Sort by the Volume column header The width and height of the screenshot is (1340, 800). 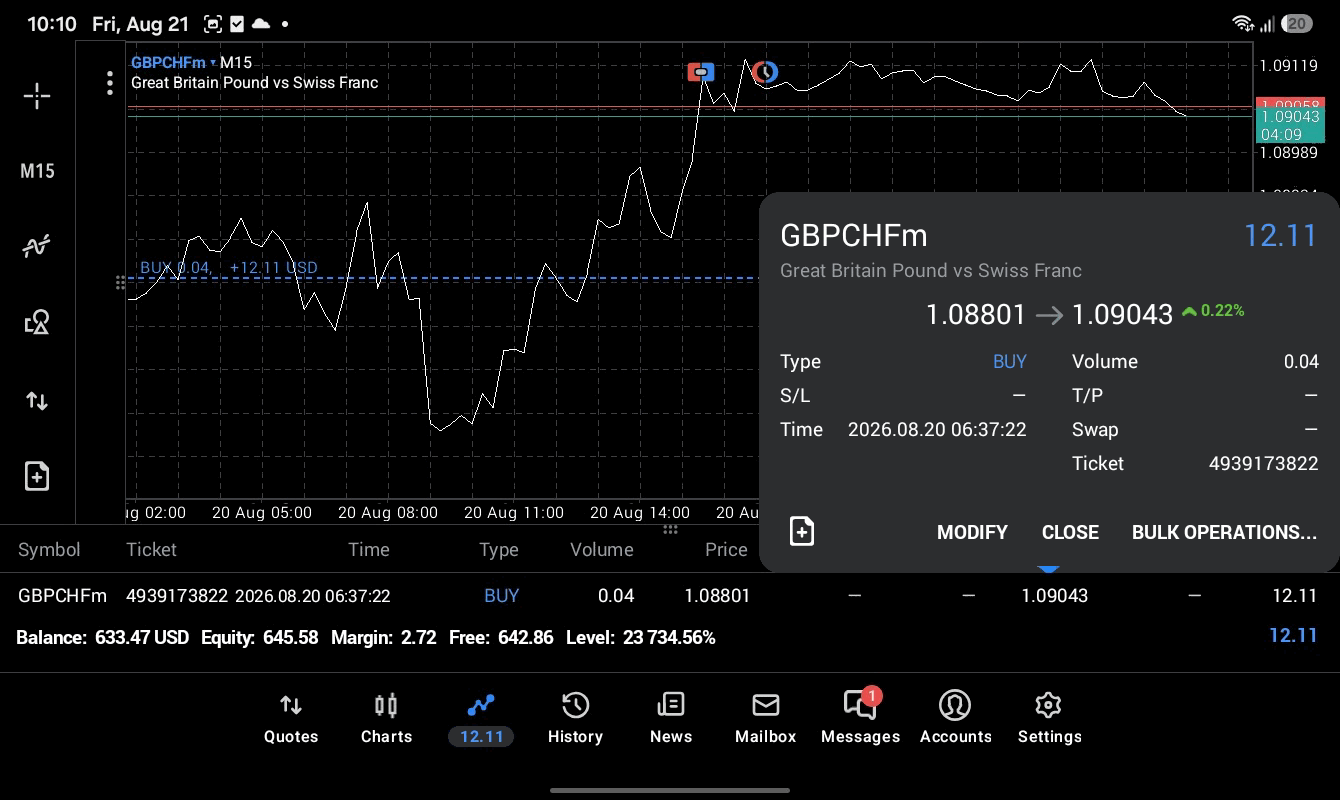pyautogui.click(x=601, y=549)
